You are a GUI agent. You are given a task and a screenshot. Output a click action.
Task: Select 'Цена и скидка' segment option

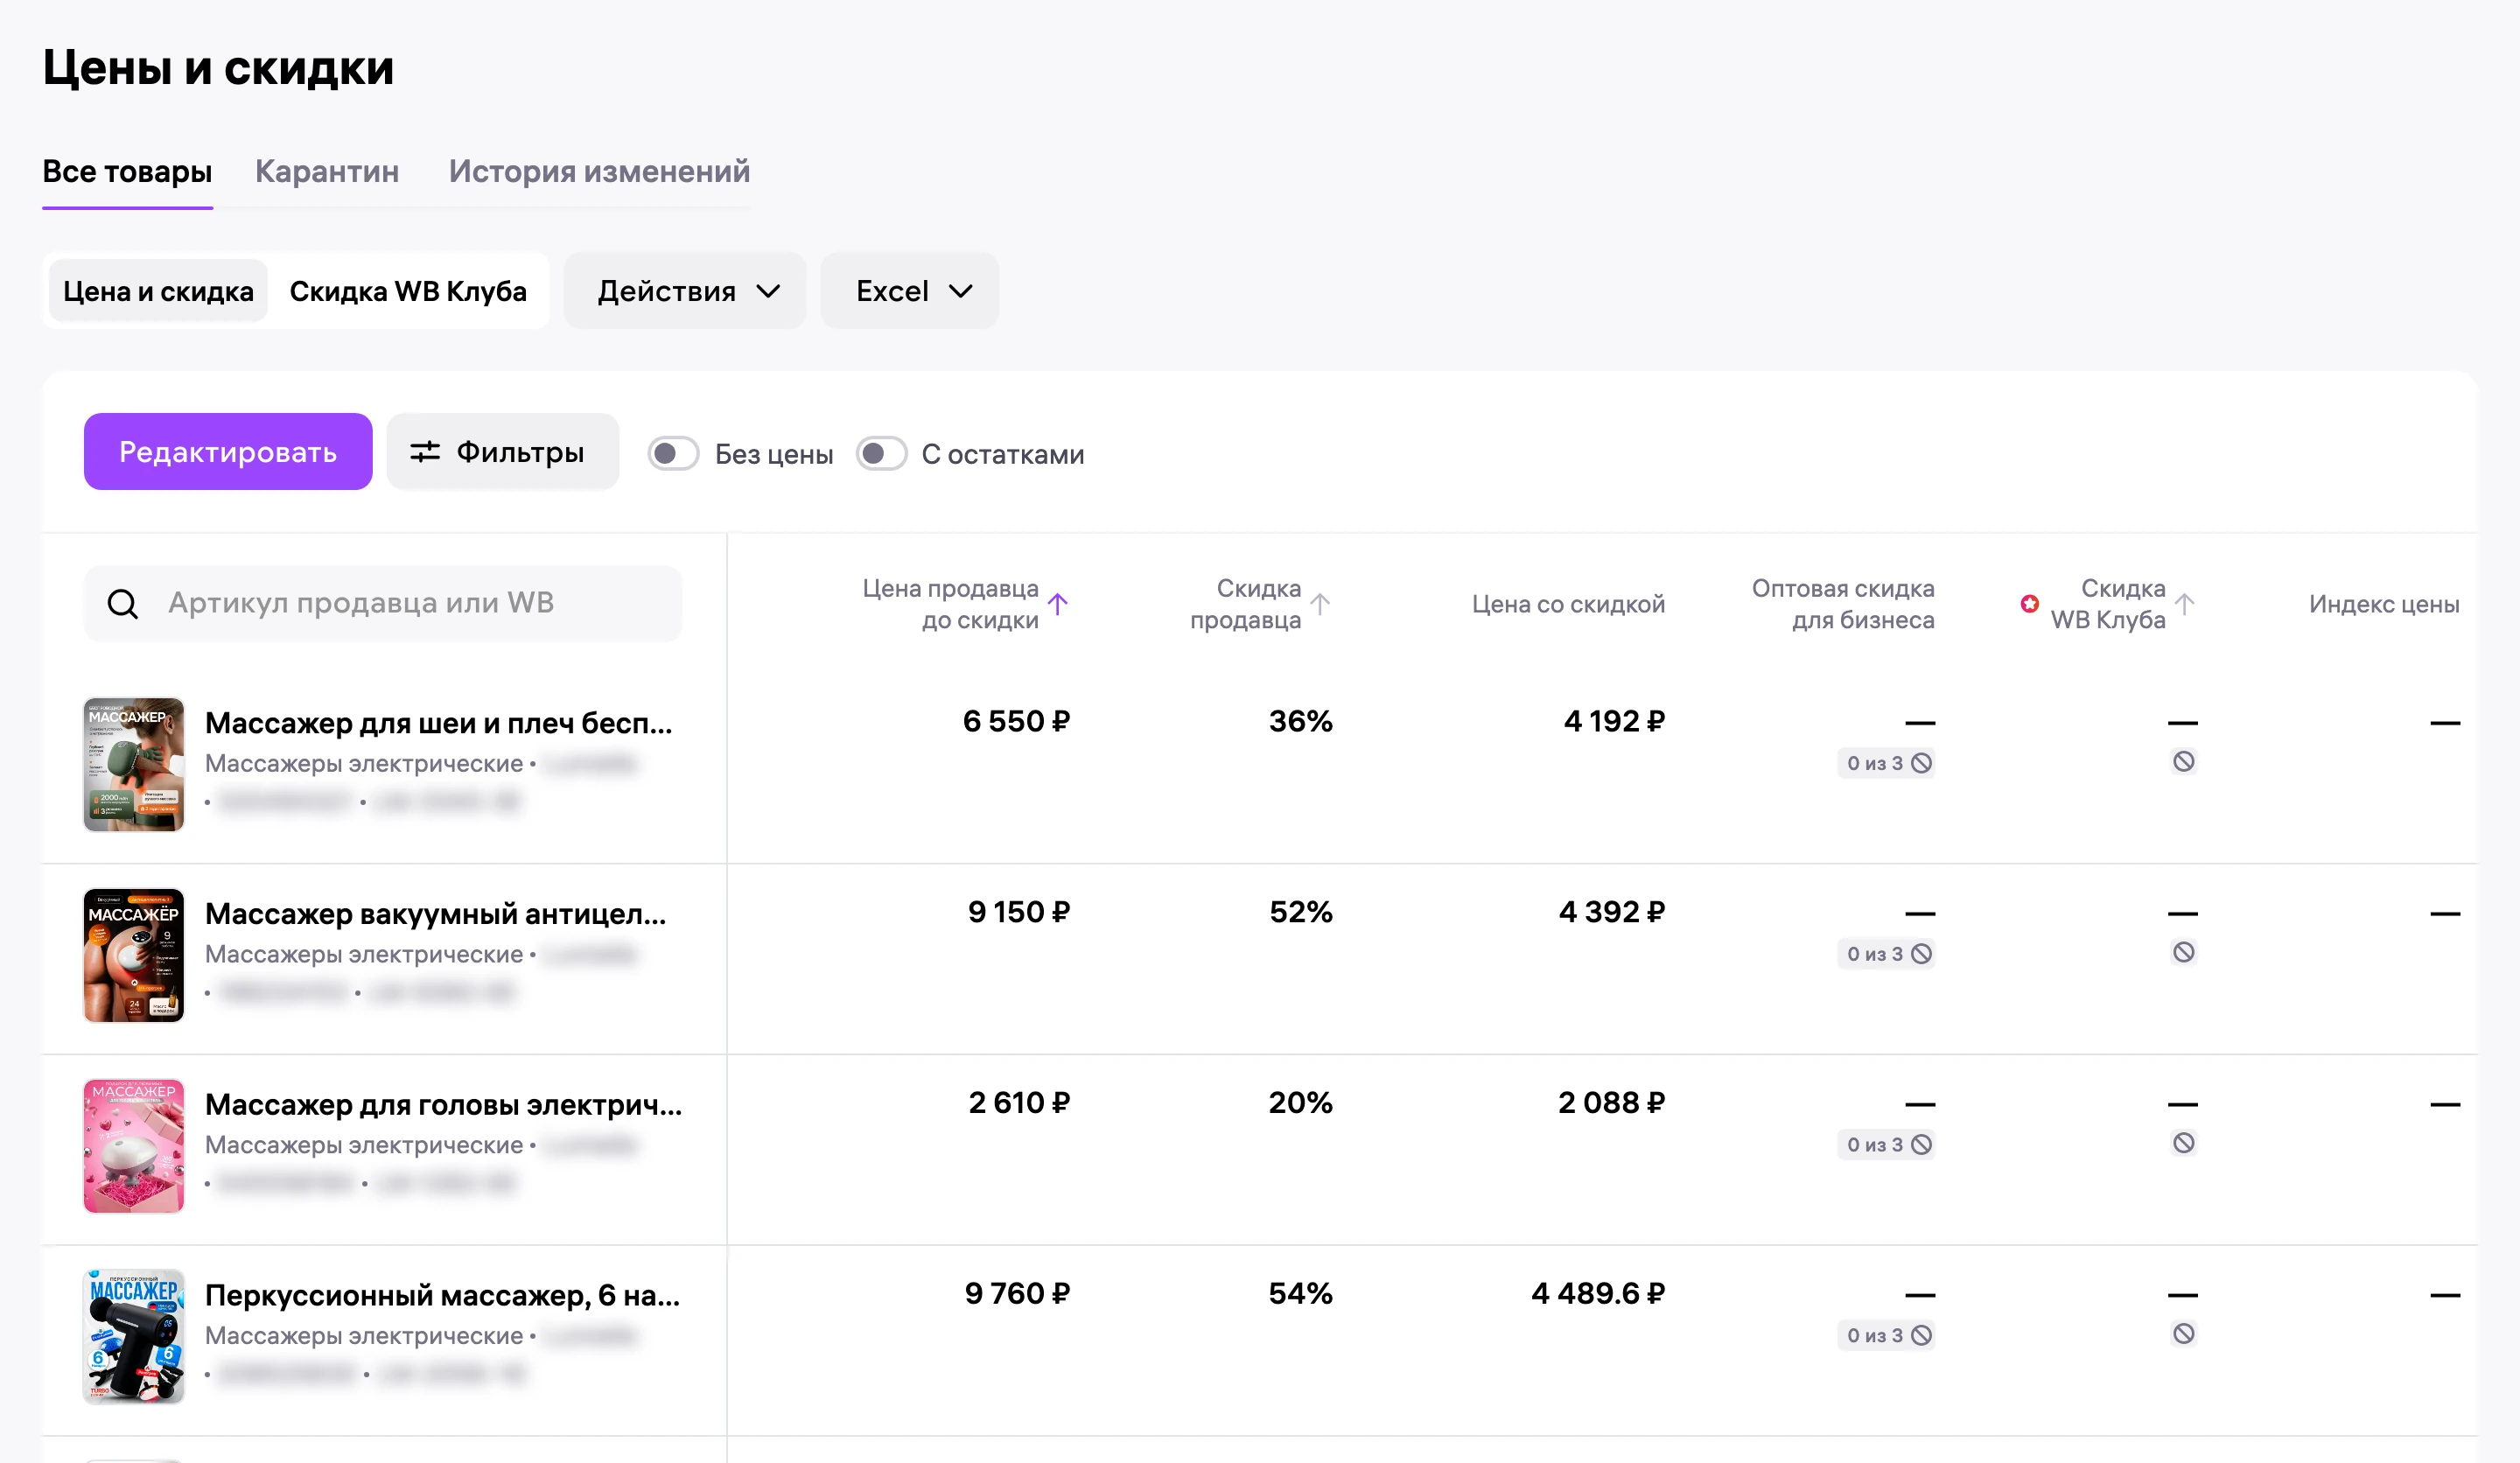tap(158, 291)
